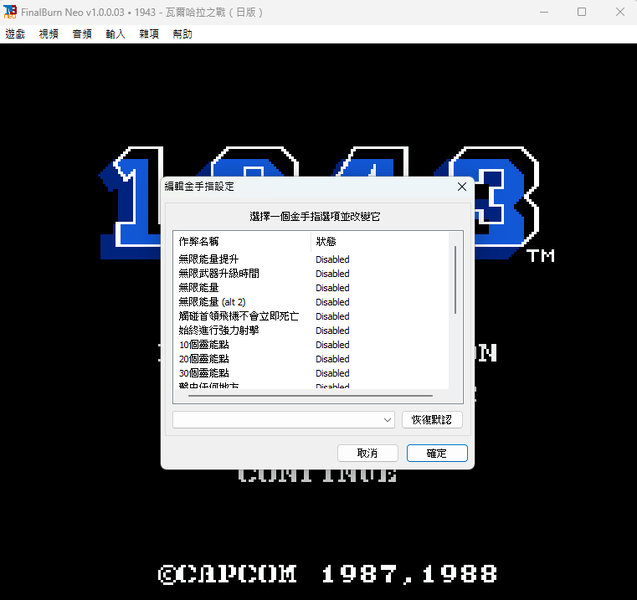
Task: Click the 確定 button
Action: point(437,453)
